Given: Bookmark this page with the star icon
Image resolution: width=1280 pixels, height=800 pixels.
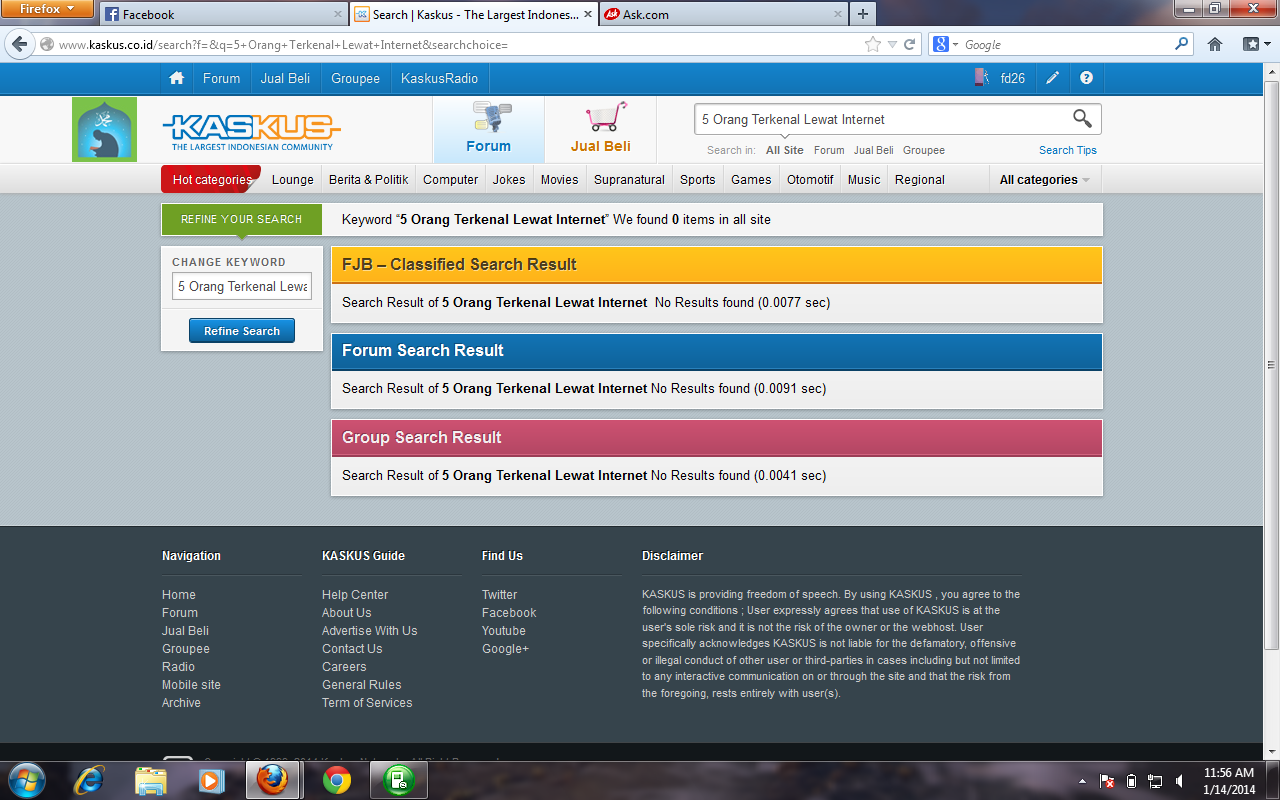Looking at the screenshot, I should pos(872,45).
